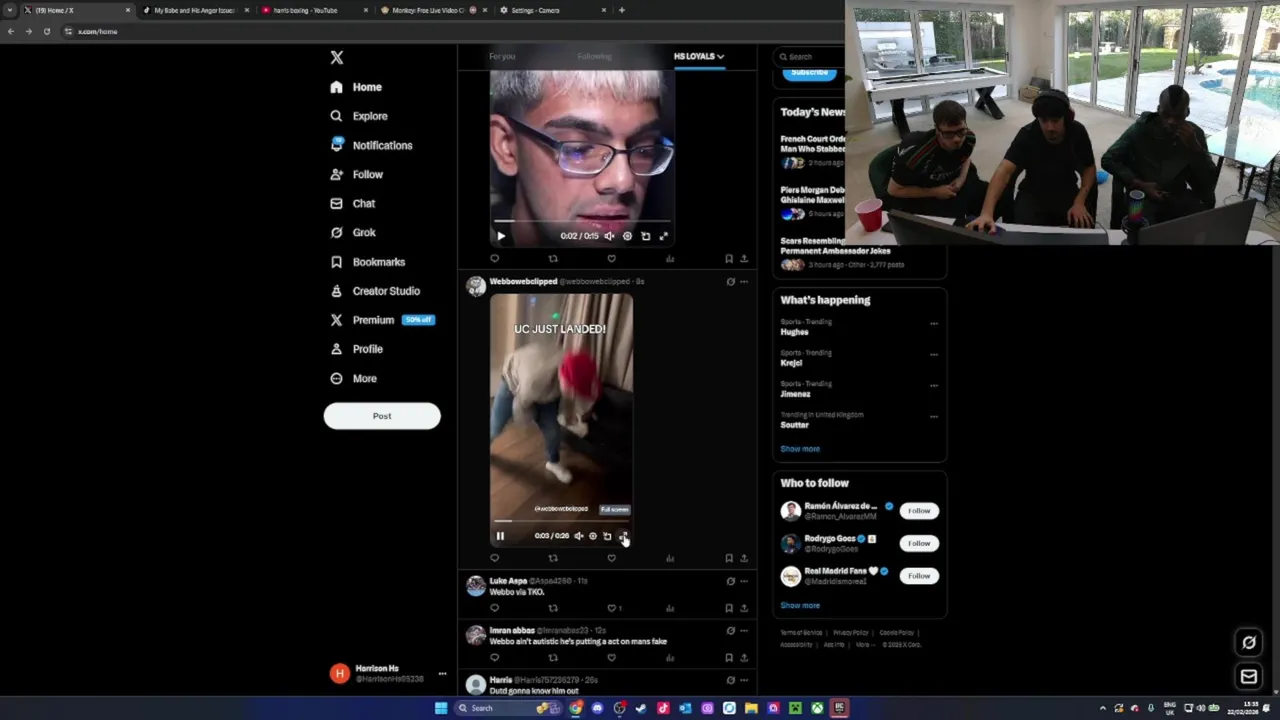This screenshot has width=1280, height=720.
Task: Seek along Webbowebclipped video progress bar
Action: click(x=561, y=521)
